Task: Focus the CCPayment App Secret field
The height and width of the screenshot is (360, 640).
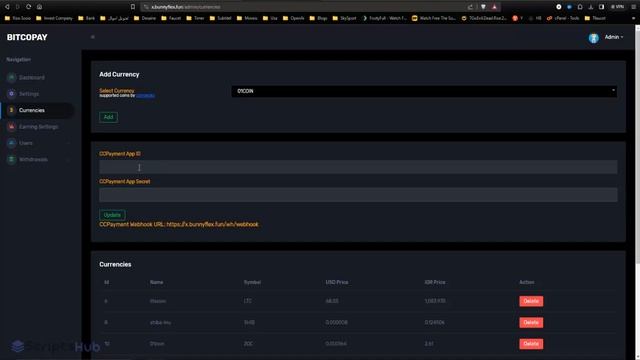Action: 358,195
